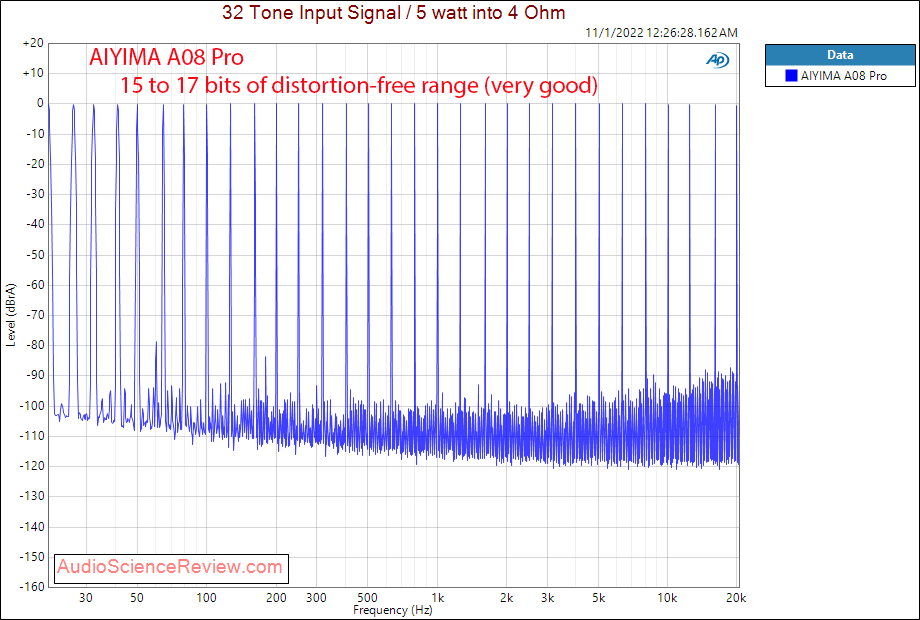Image resolution: width=920 pixels, height=620 pixels.
Task: Click the '3k' frequency axis tick label
Action: click(x=547, y=598)
